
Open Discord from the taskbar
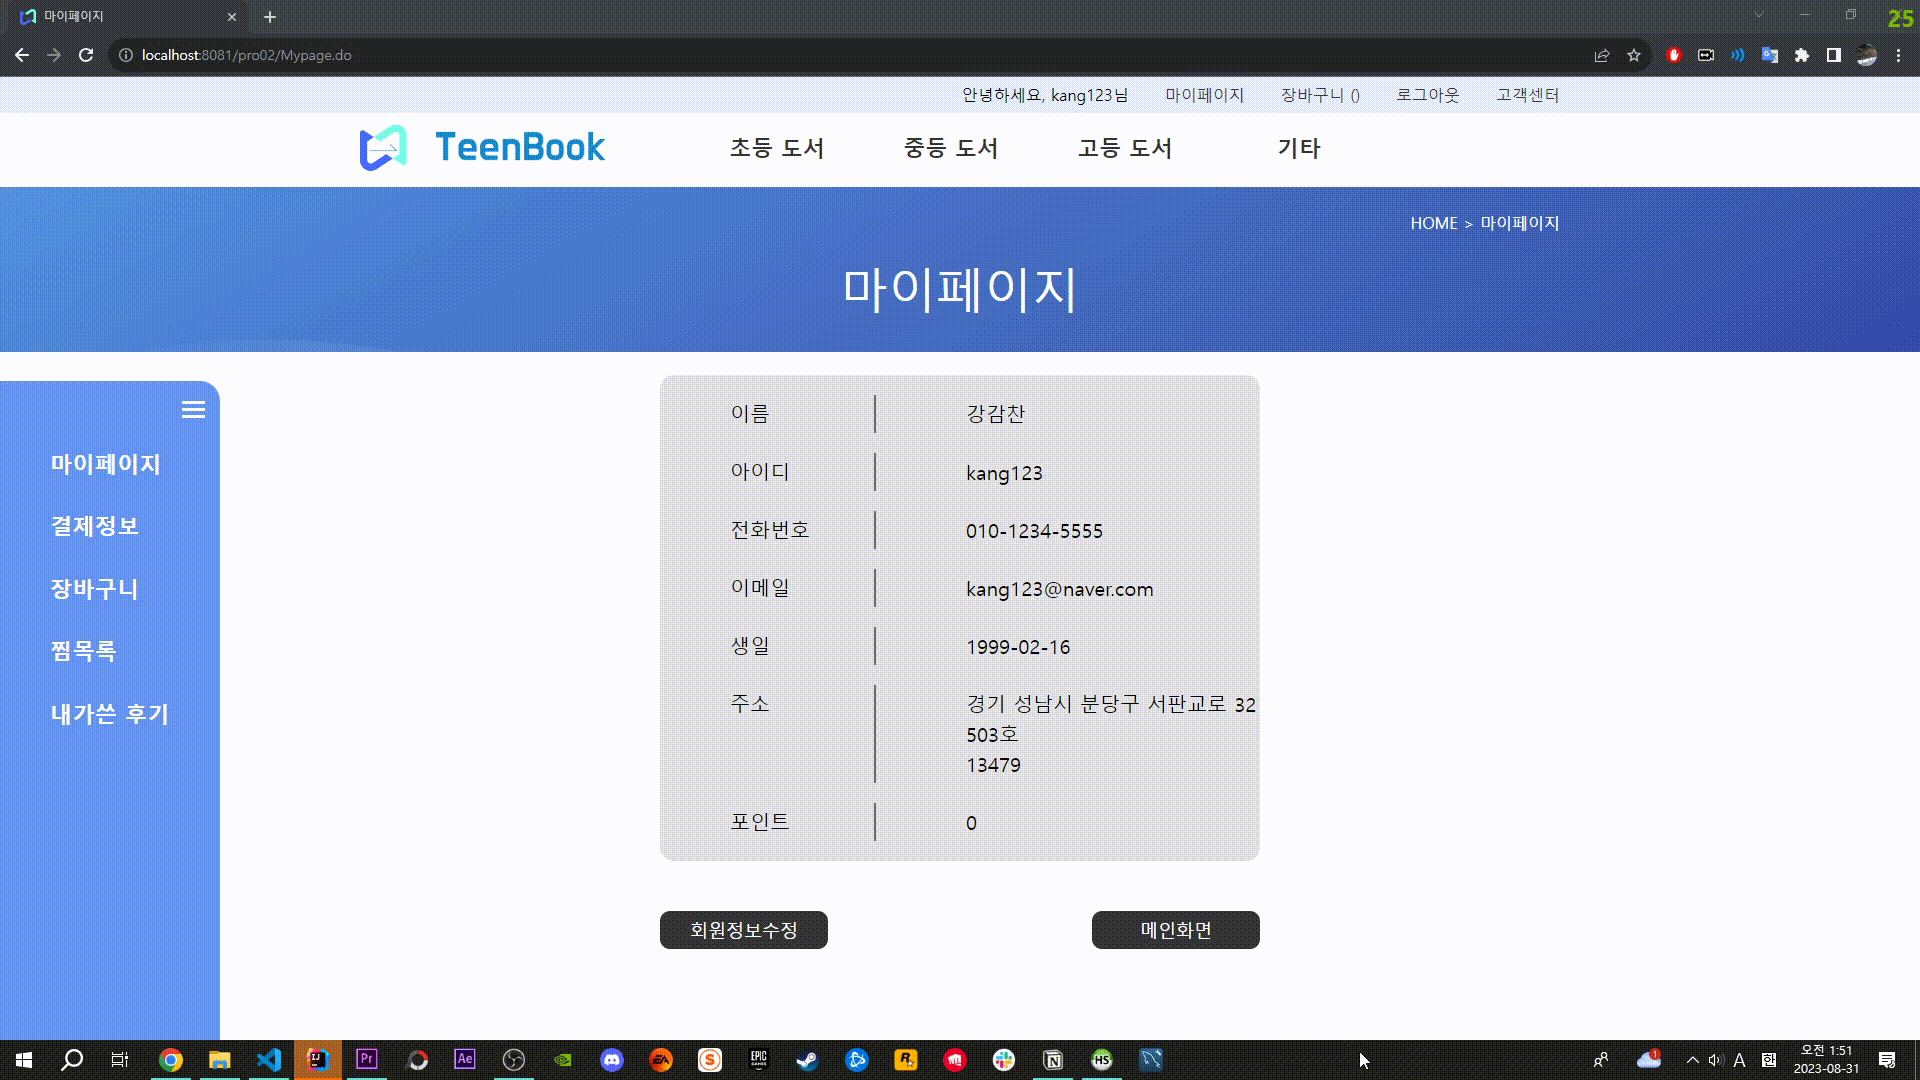coord(612,1060)
